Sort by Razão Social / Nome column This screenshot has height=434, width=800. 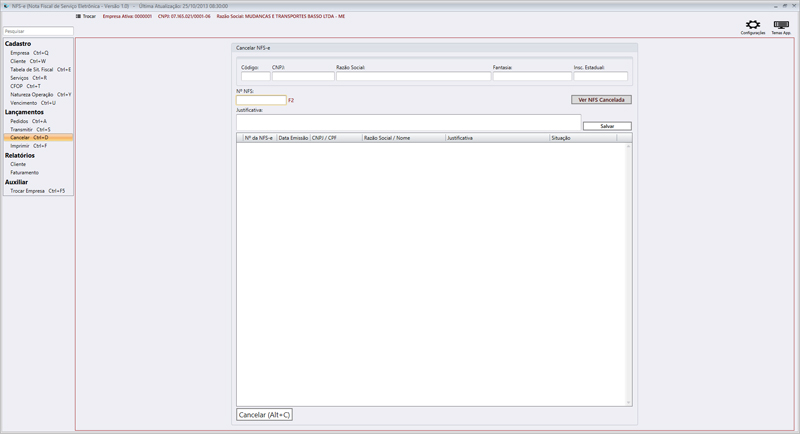(x=403, y=138)
